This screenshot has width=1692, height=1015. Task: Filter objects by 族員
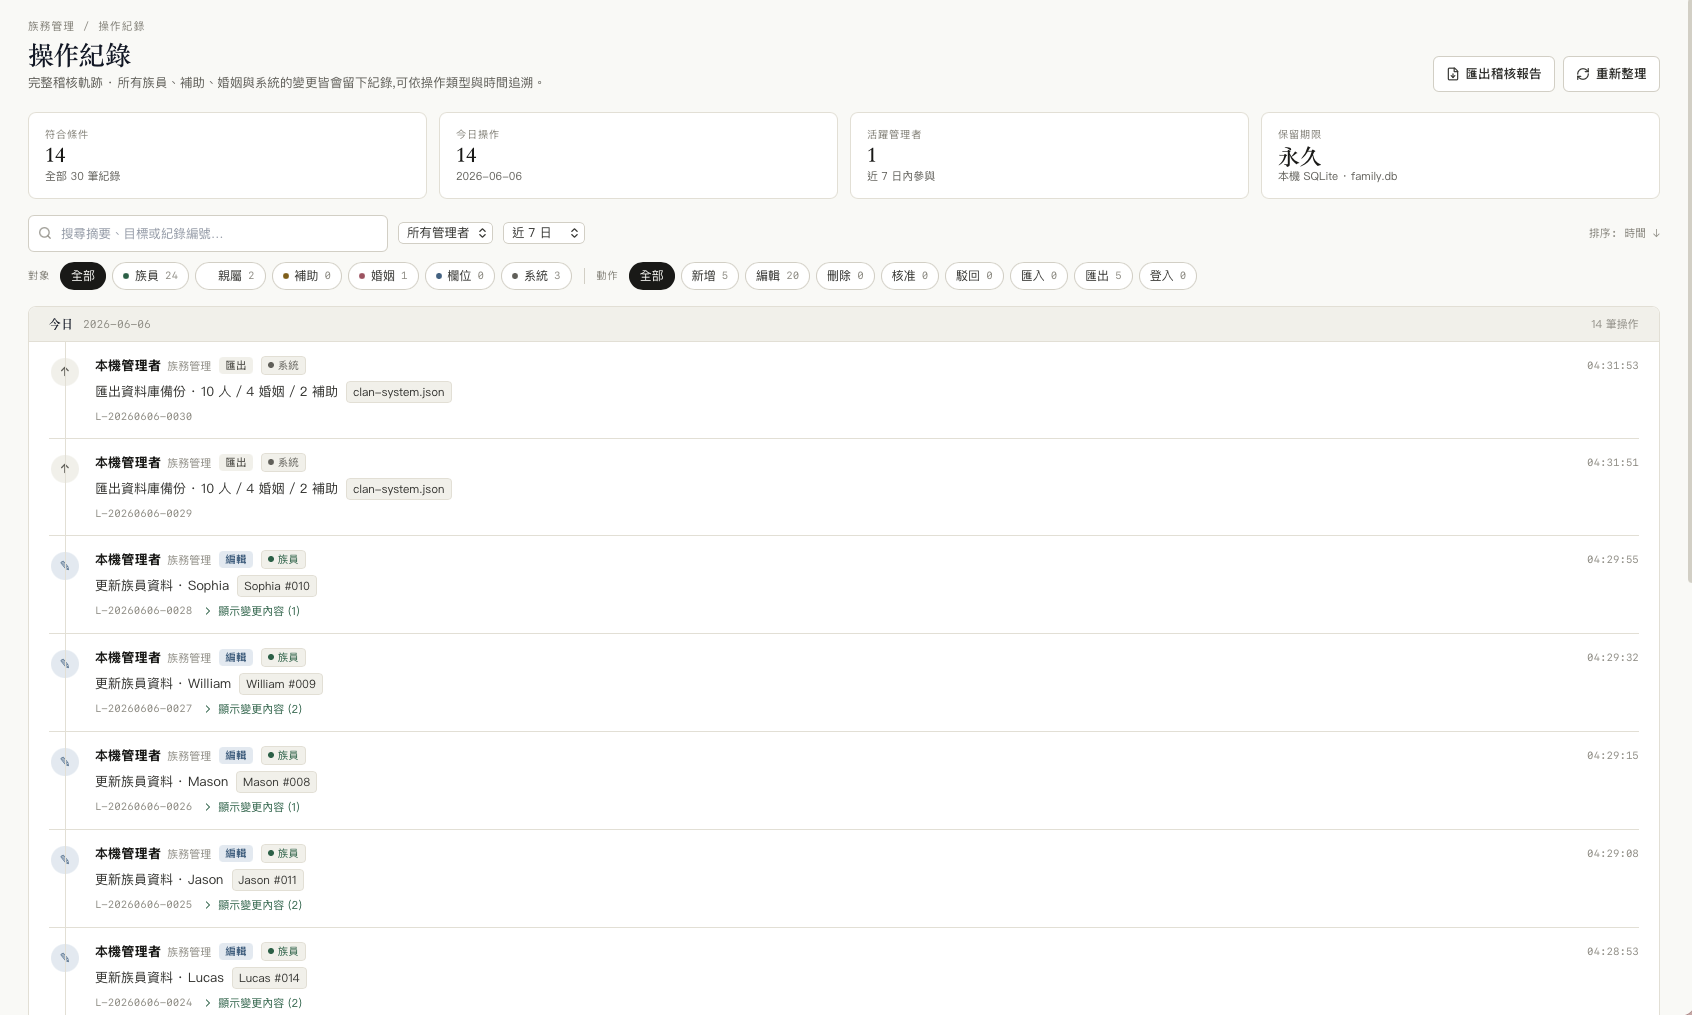[x=150, y=276]
